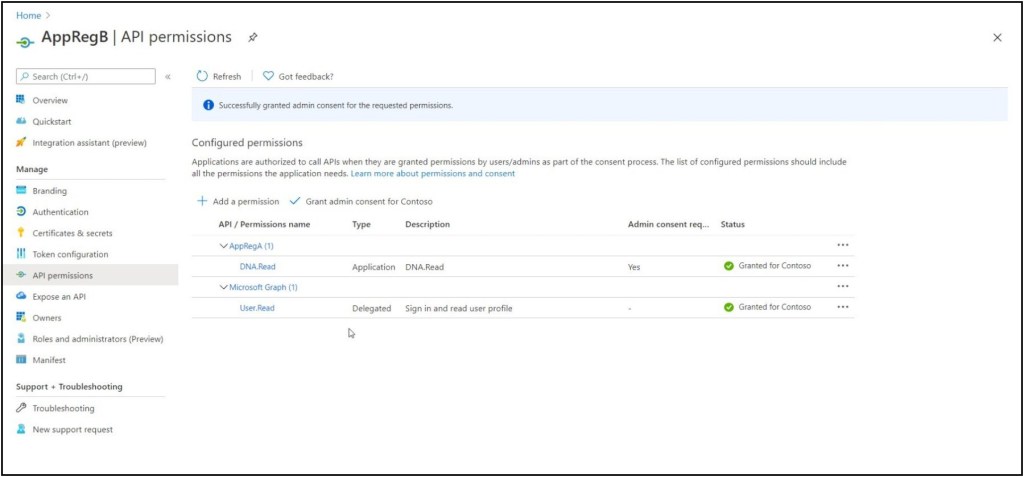
Task: Click the pin icon beside API permissions title
Action: (x=253, y=38)
